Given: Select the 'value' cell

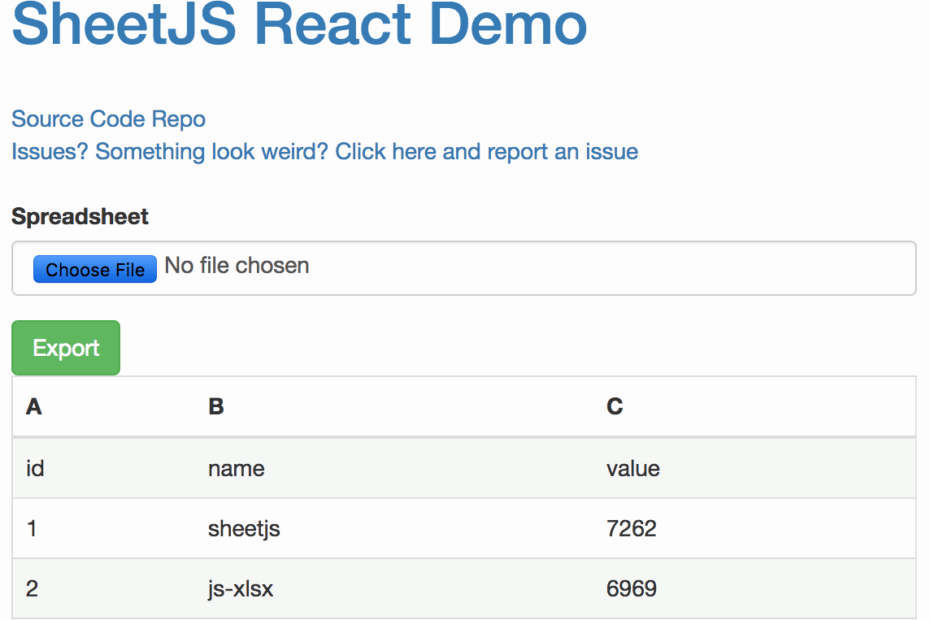Looking at the screenshot, I should click(754, 469).
